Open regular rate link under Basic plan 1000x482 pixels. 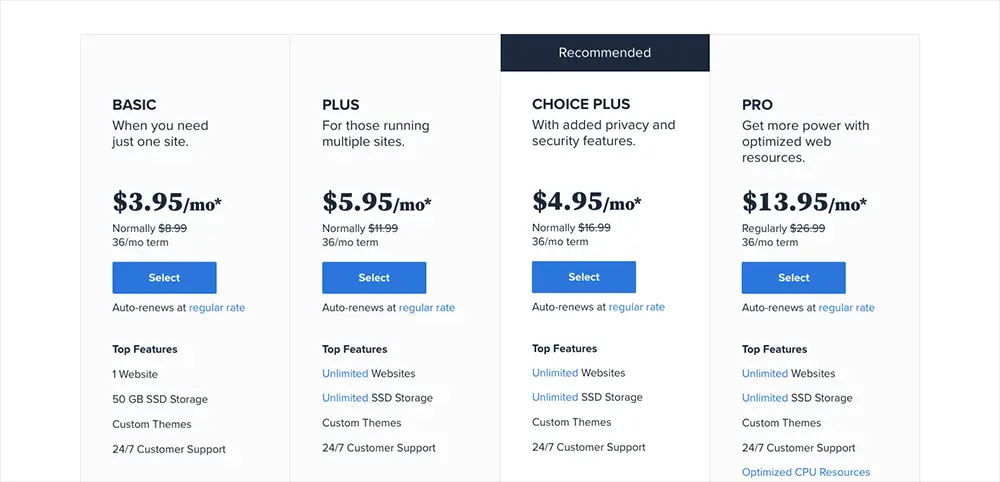coord(217,307)
